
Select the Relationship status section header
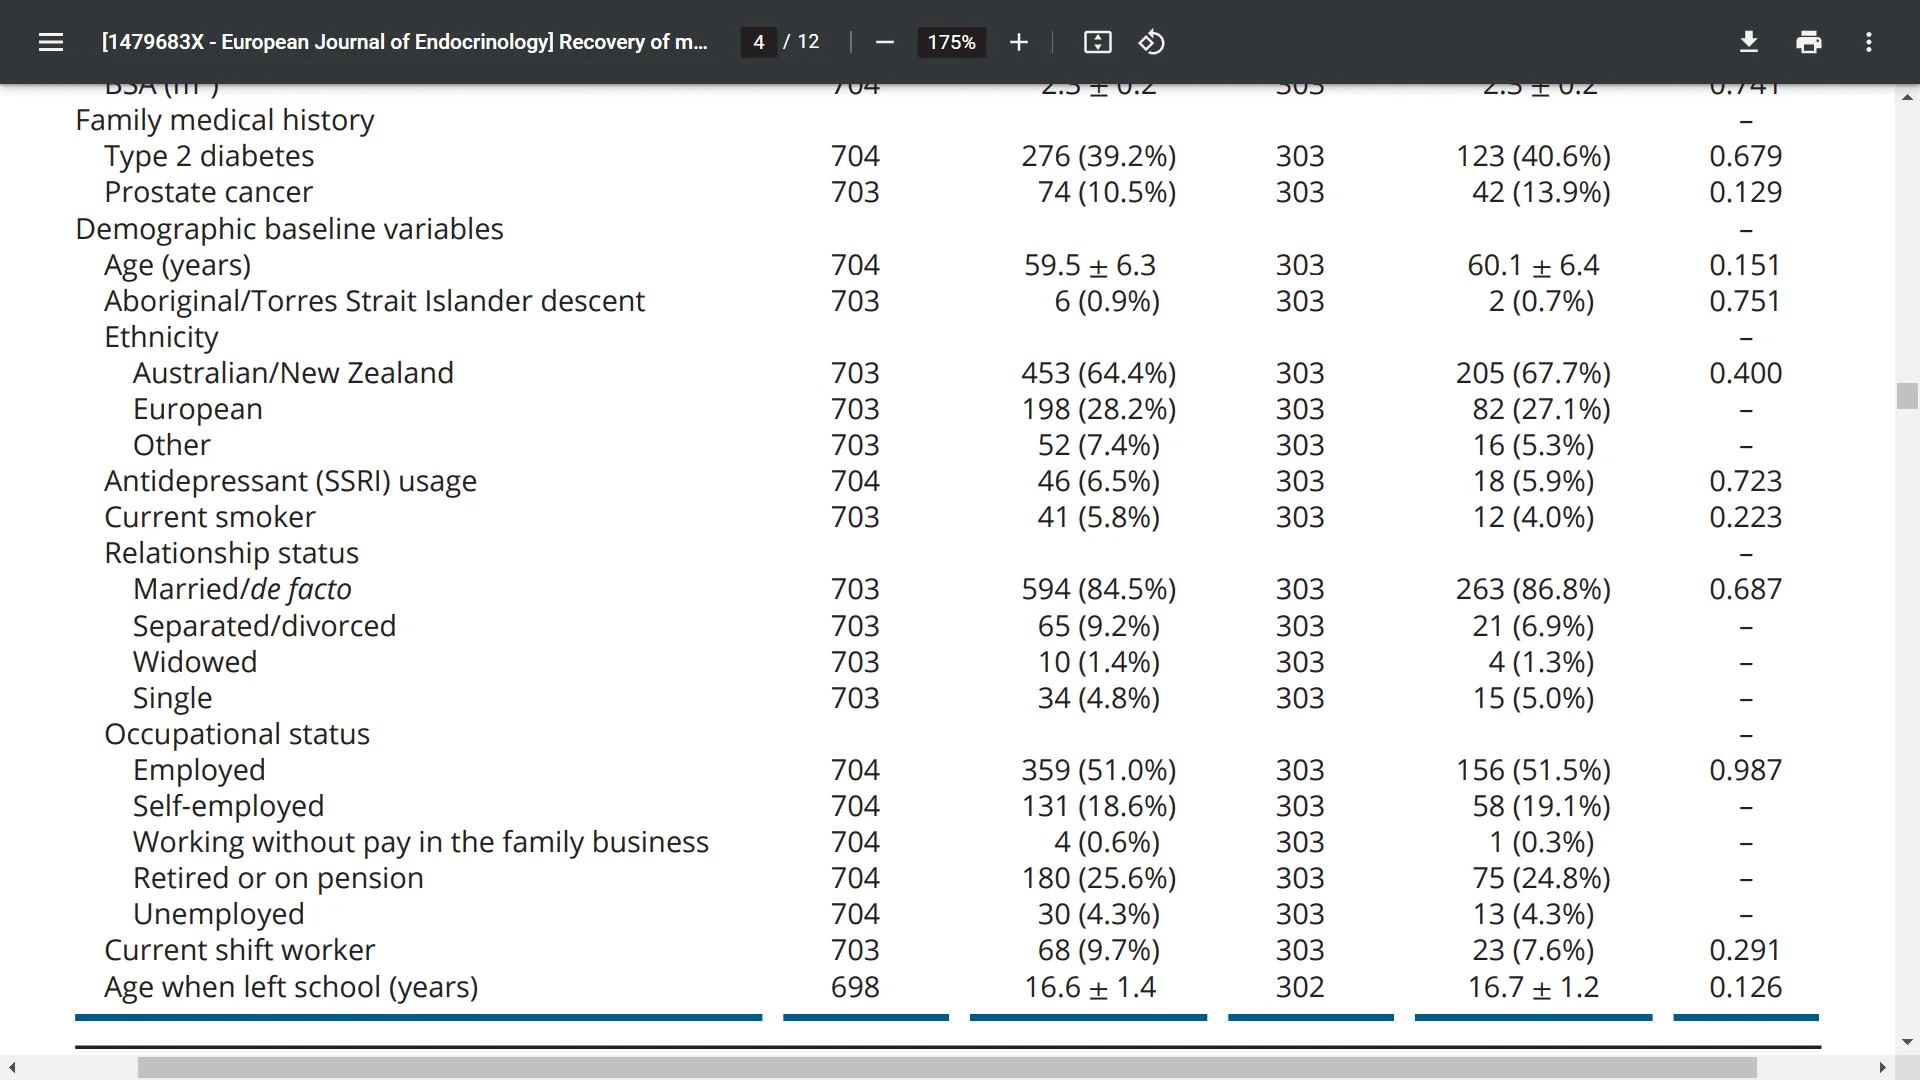[x=232, y=553]
